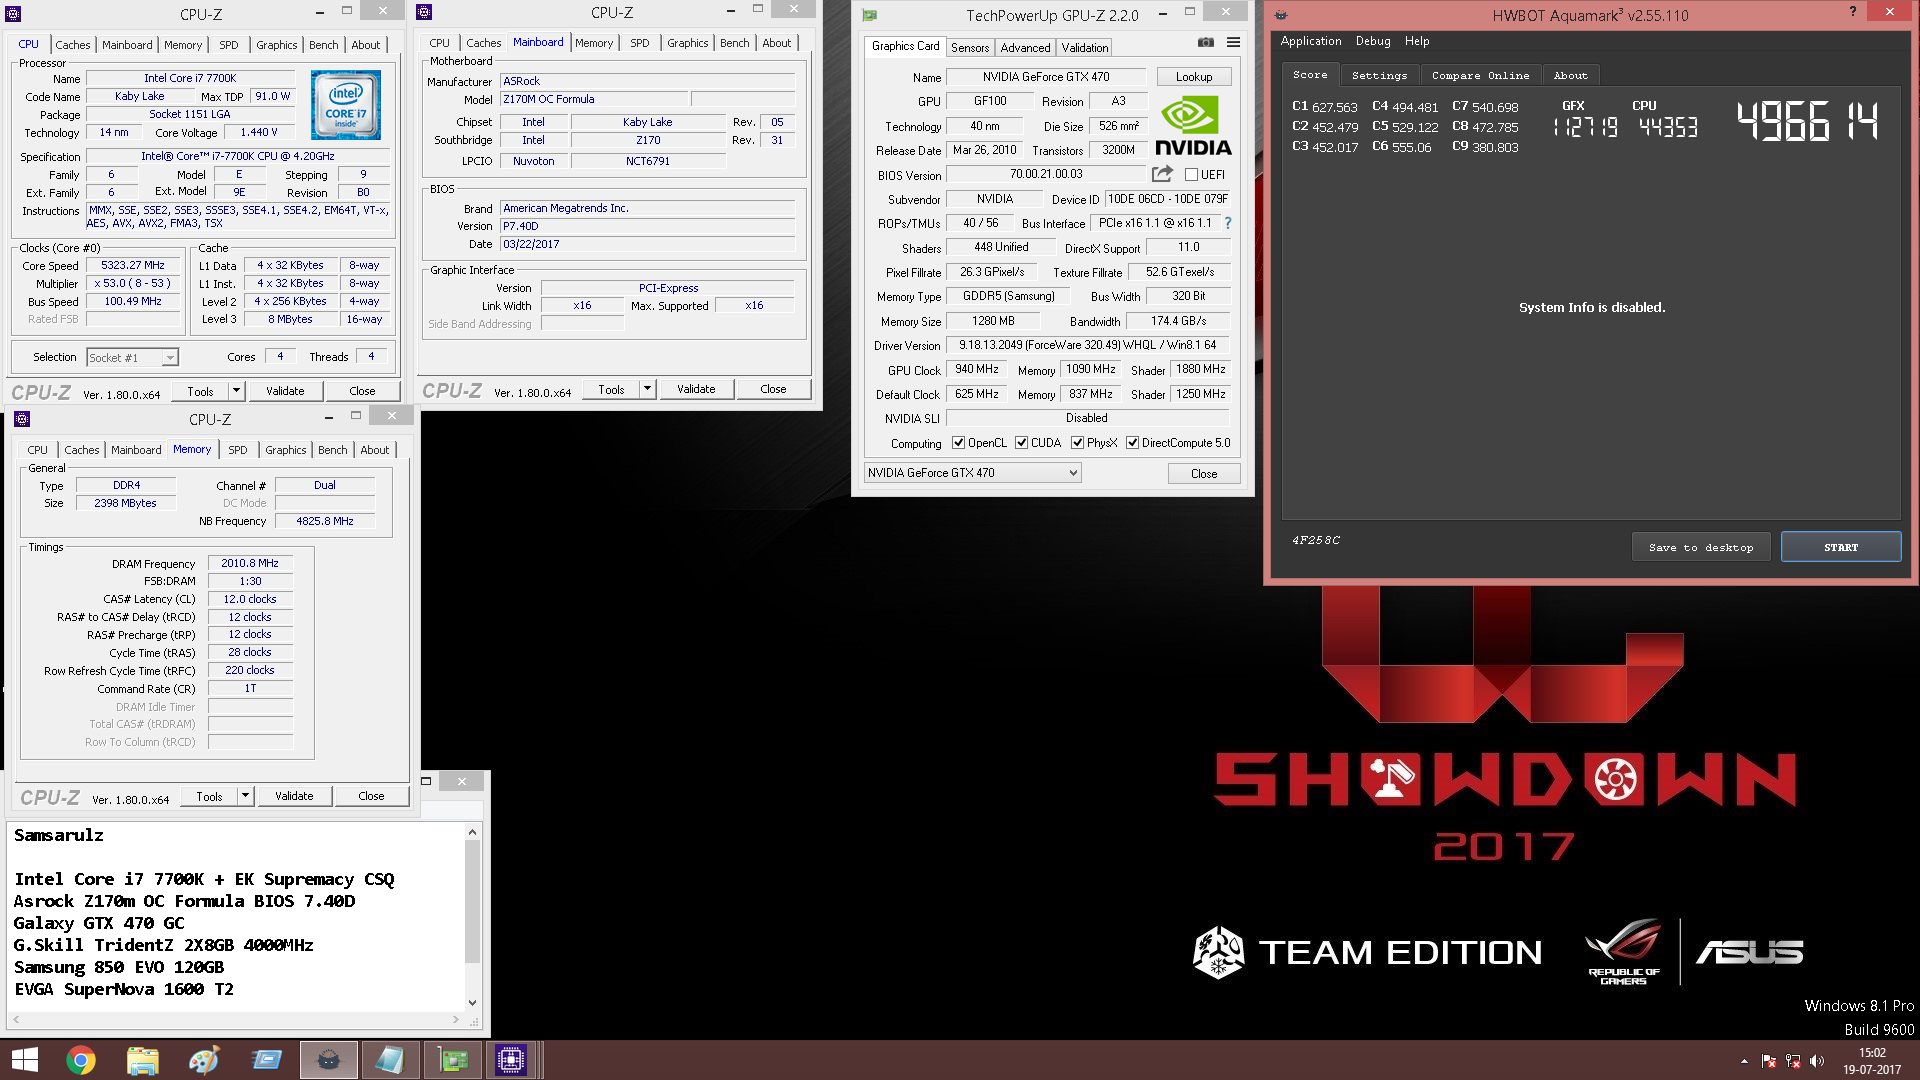1920x1080 pixels.
Task: Open the Validation tab in GPU-Z
Action: click(x=1084, y=47)
